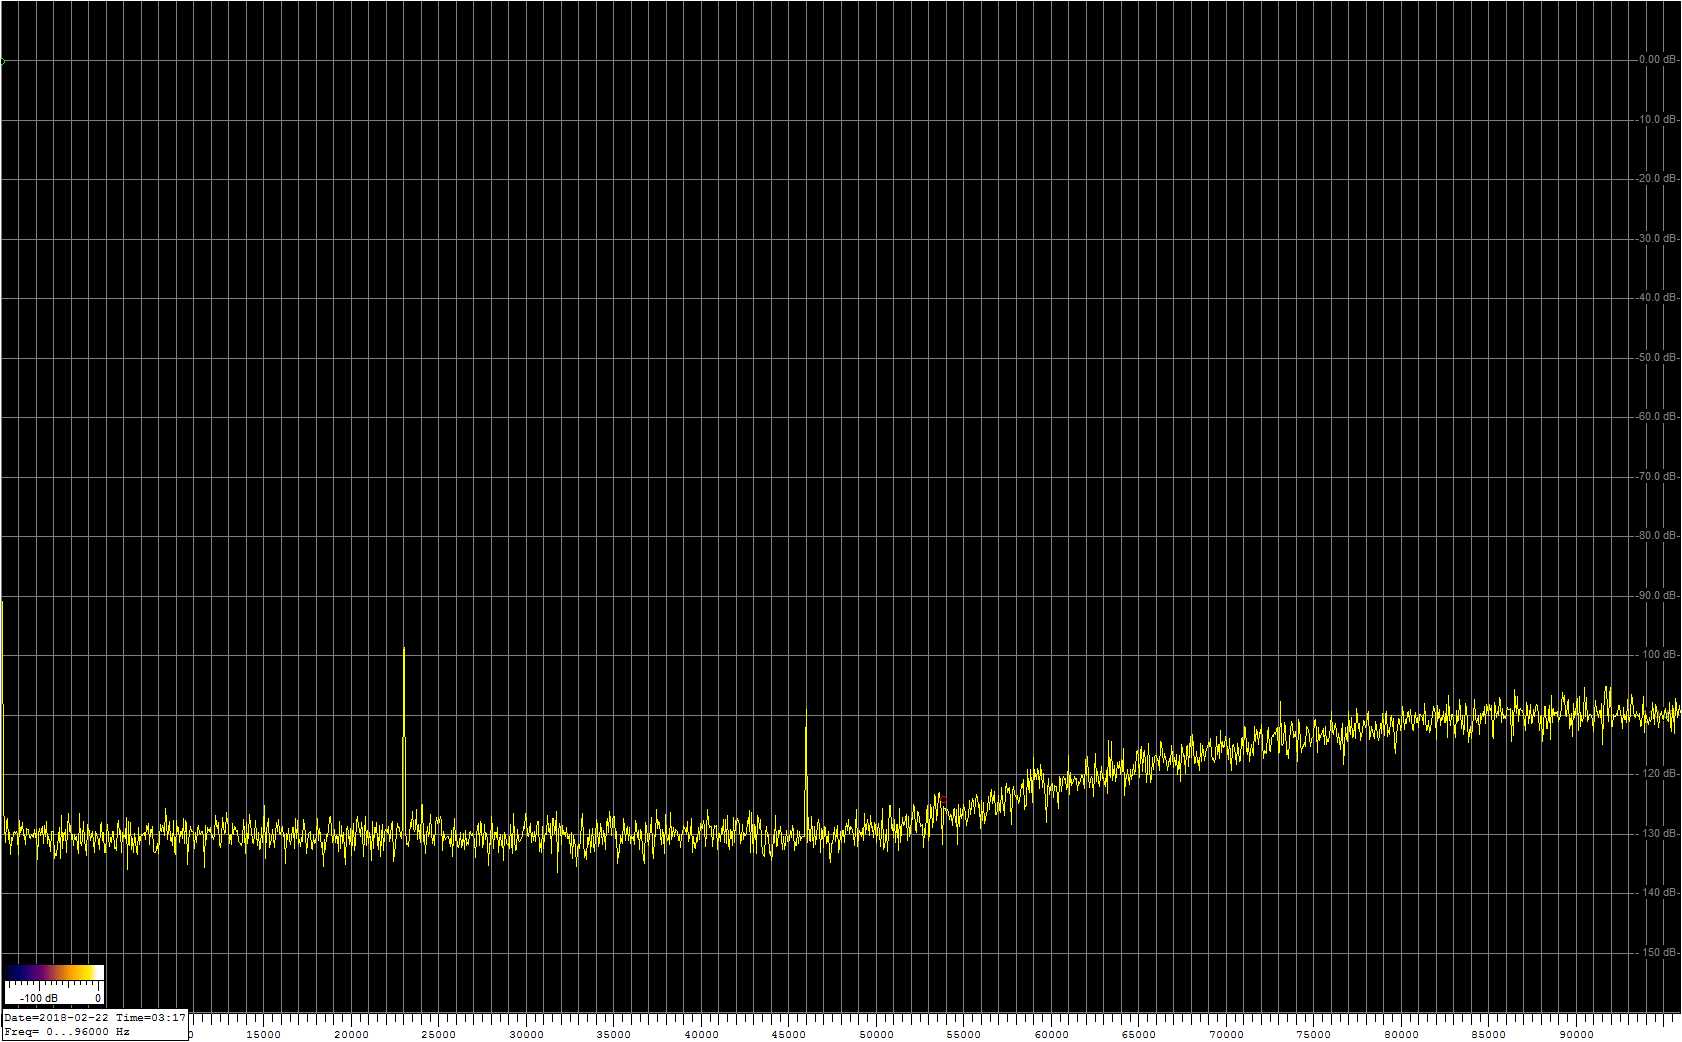Screen dimensions: 1682x1042
Task: Click the 50000 frequency axis label
Action: 876,1035
